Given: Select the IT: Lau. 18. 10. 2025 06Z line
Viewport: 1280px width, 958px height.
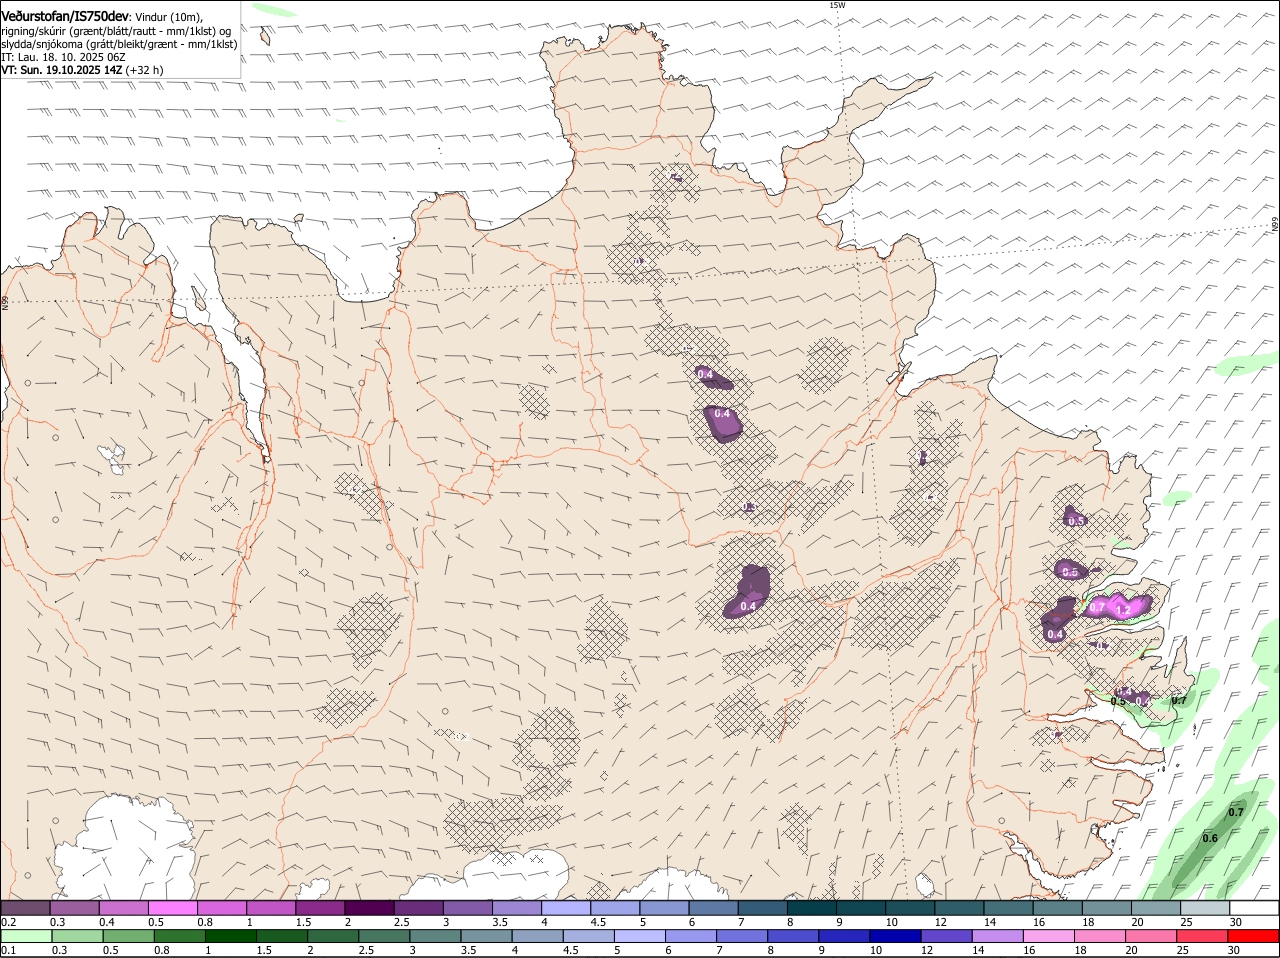Looking at the screenshot, I should pyautogui.click(x=63, y=57).
